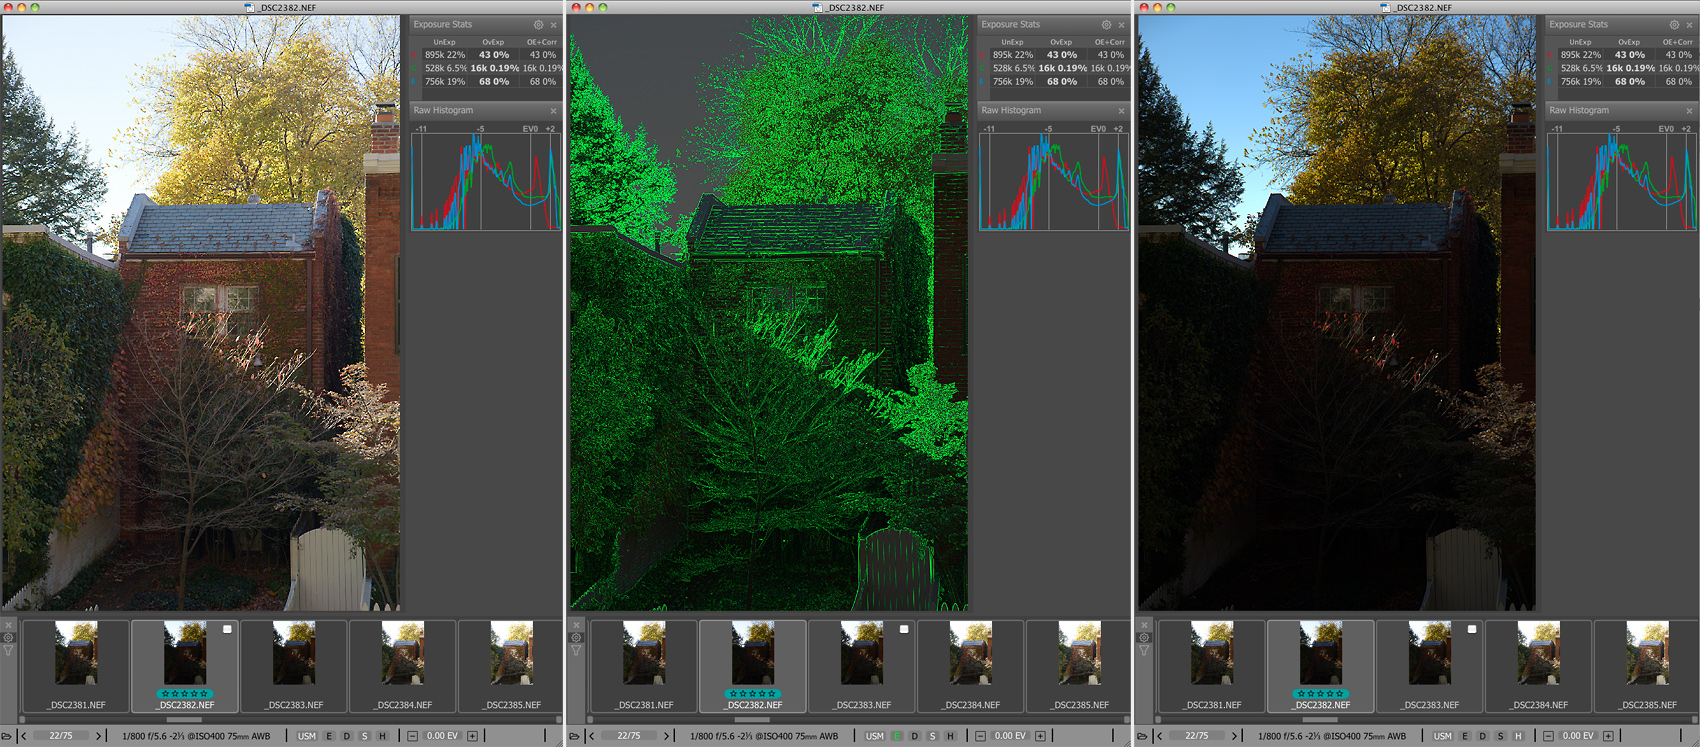Close filmstrip using X in right window
Screen dimensions: 1700x747
tap(1144, 625)
